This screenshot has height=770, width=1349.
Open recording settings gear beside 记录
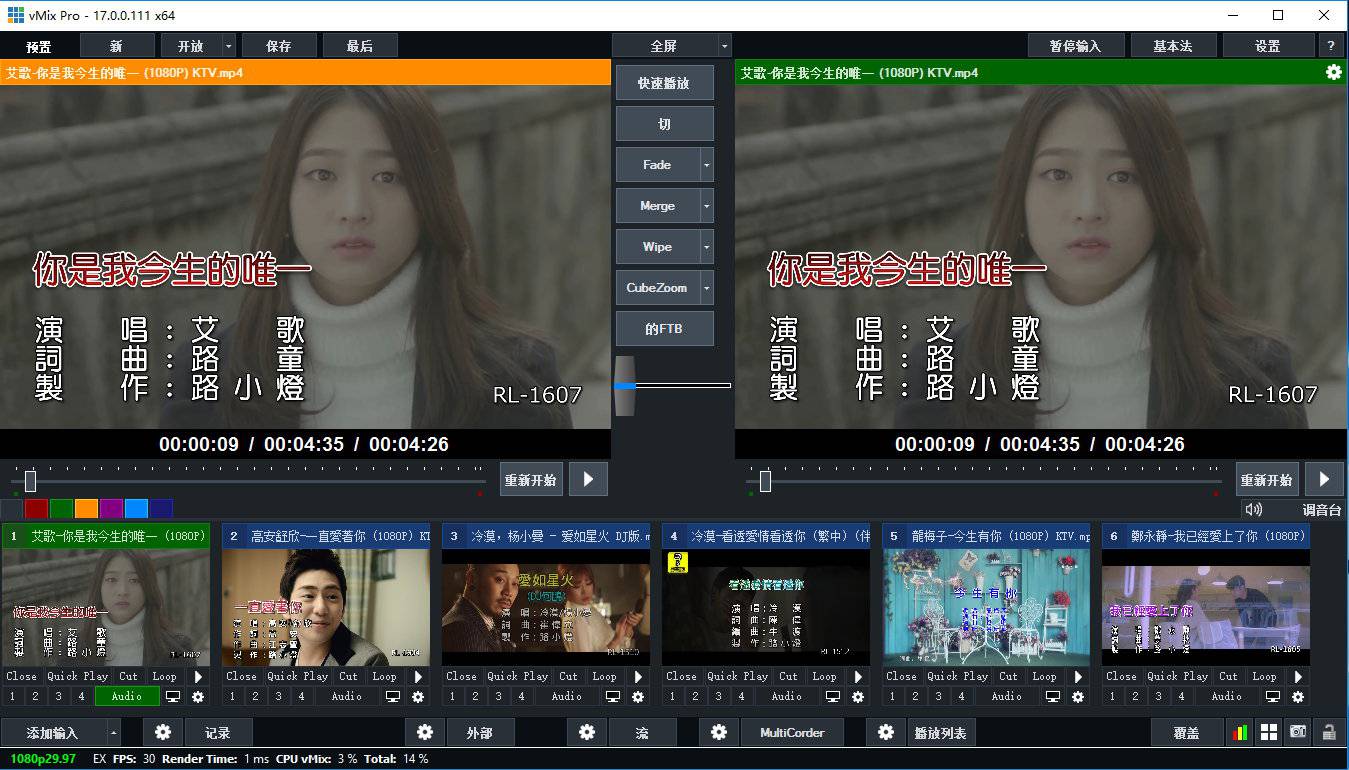pos(163,733)
